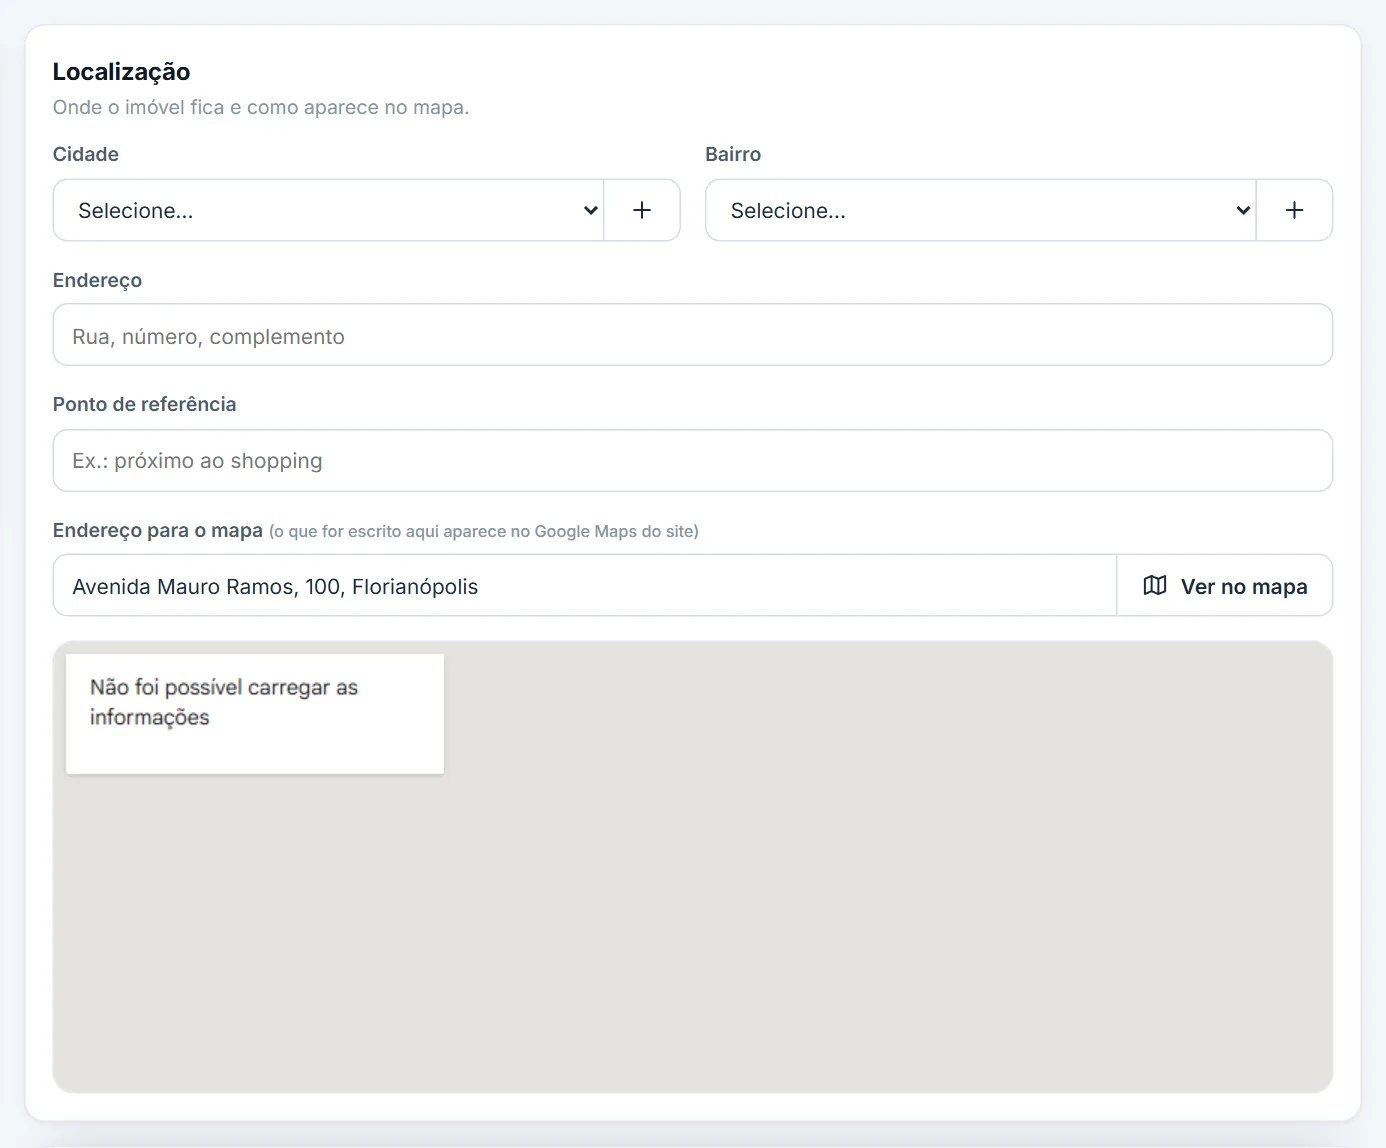Open the Cidade dropdown

coord(329,210)
